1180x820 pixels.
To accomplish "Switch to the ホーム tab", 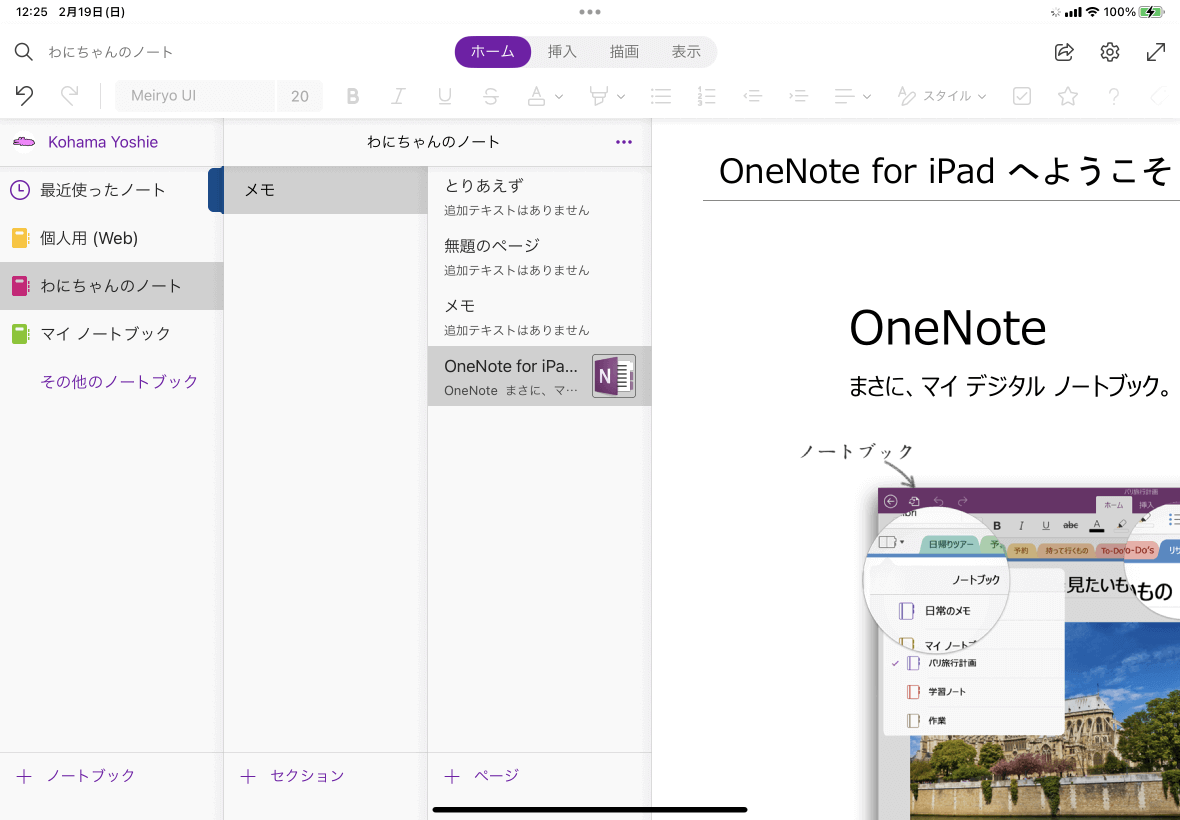I will point(493,52).
